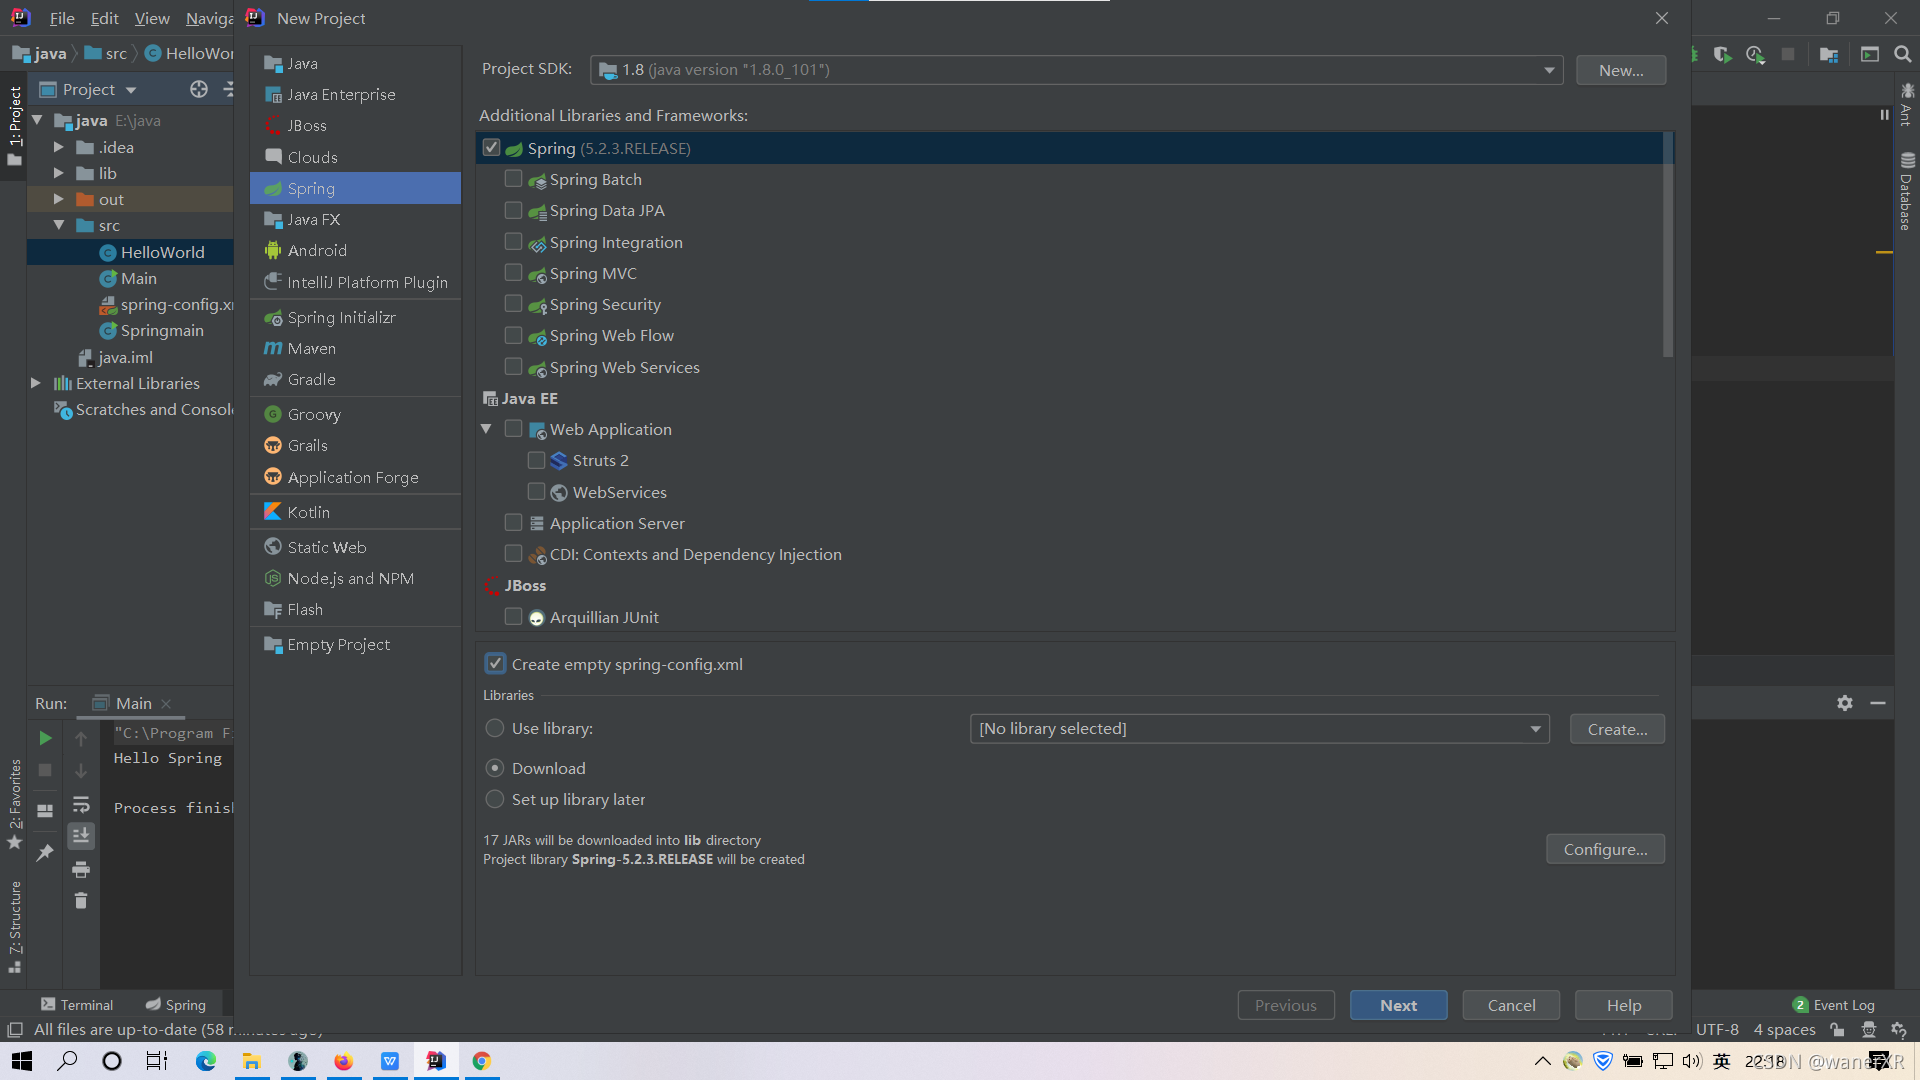1920x1080 pixels.
Task: Toggle Create empty spring-config.xml
Action: click(x=495, y=663)
